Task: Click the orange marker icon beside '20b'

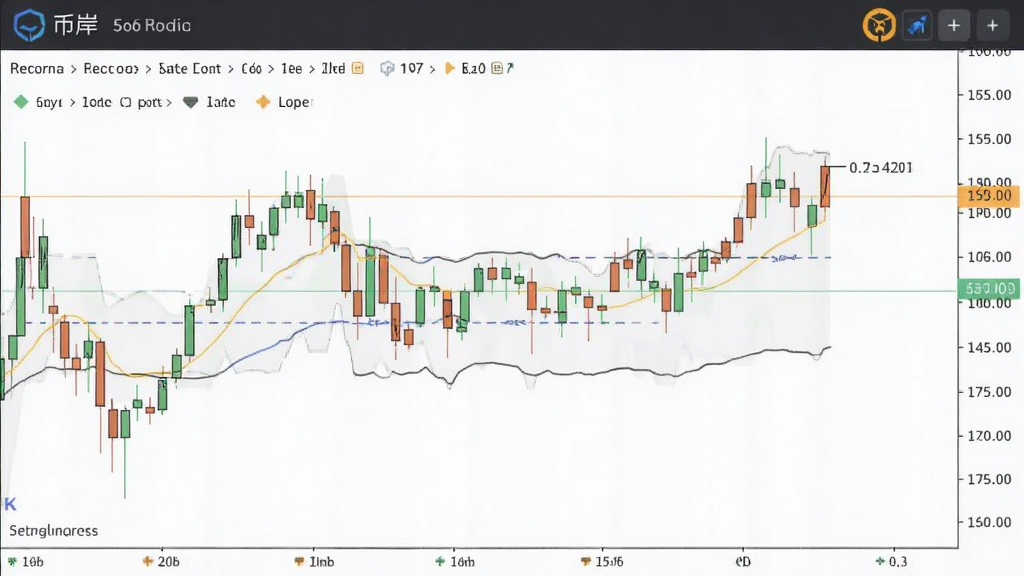Action: pos(148,561)
